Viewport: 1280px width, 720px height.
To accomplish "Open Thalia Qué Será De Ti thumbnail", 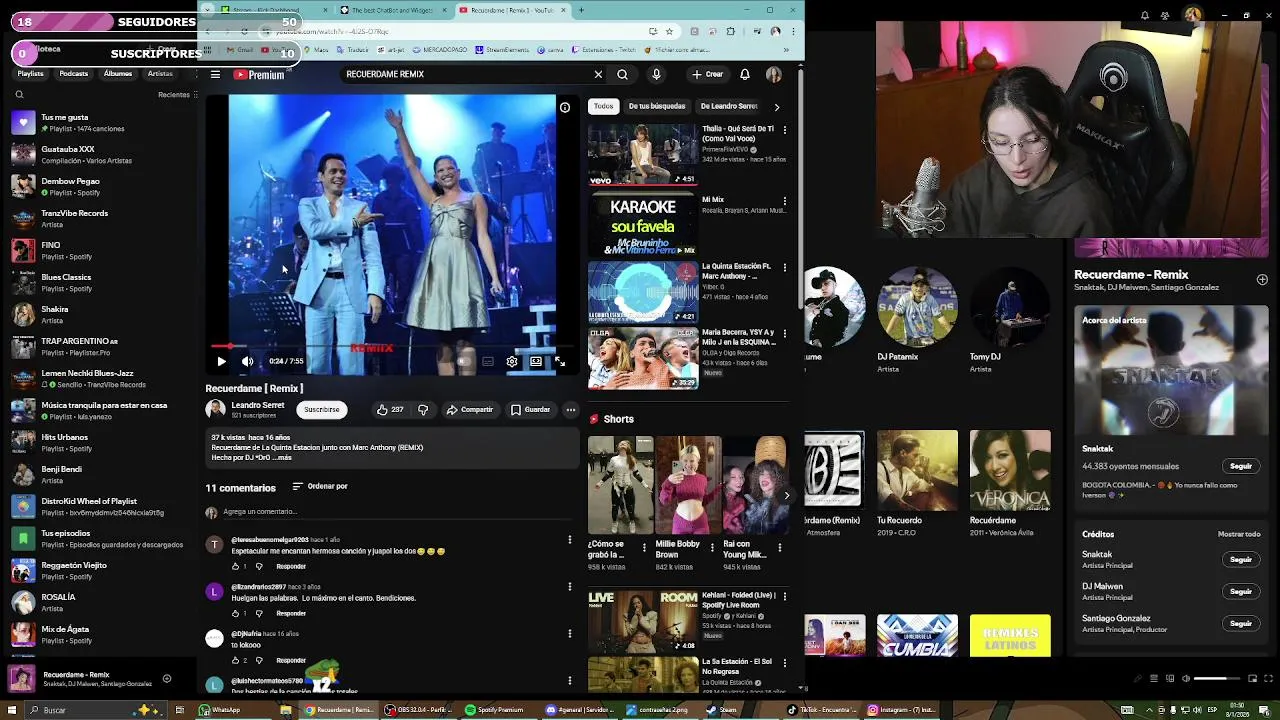I will pos(643,154).
